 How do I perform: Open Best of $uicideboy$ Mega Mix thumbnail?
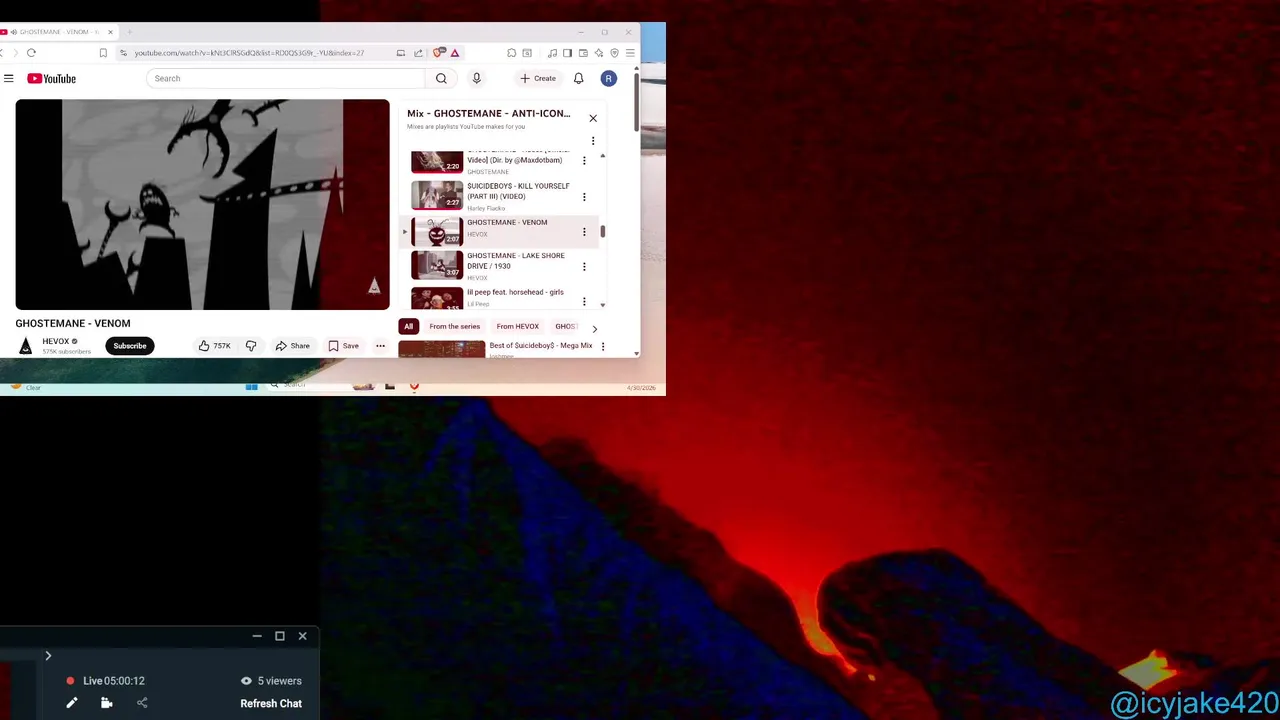point(441,349)
